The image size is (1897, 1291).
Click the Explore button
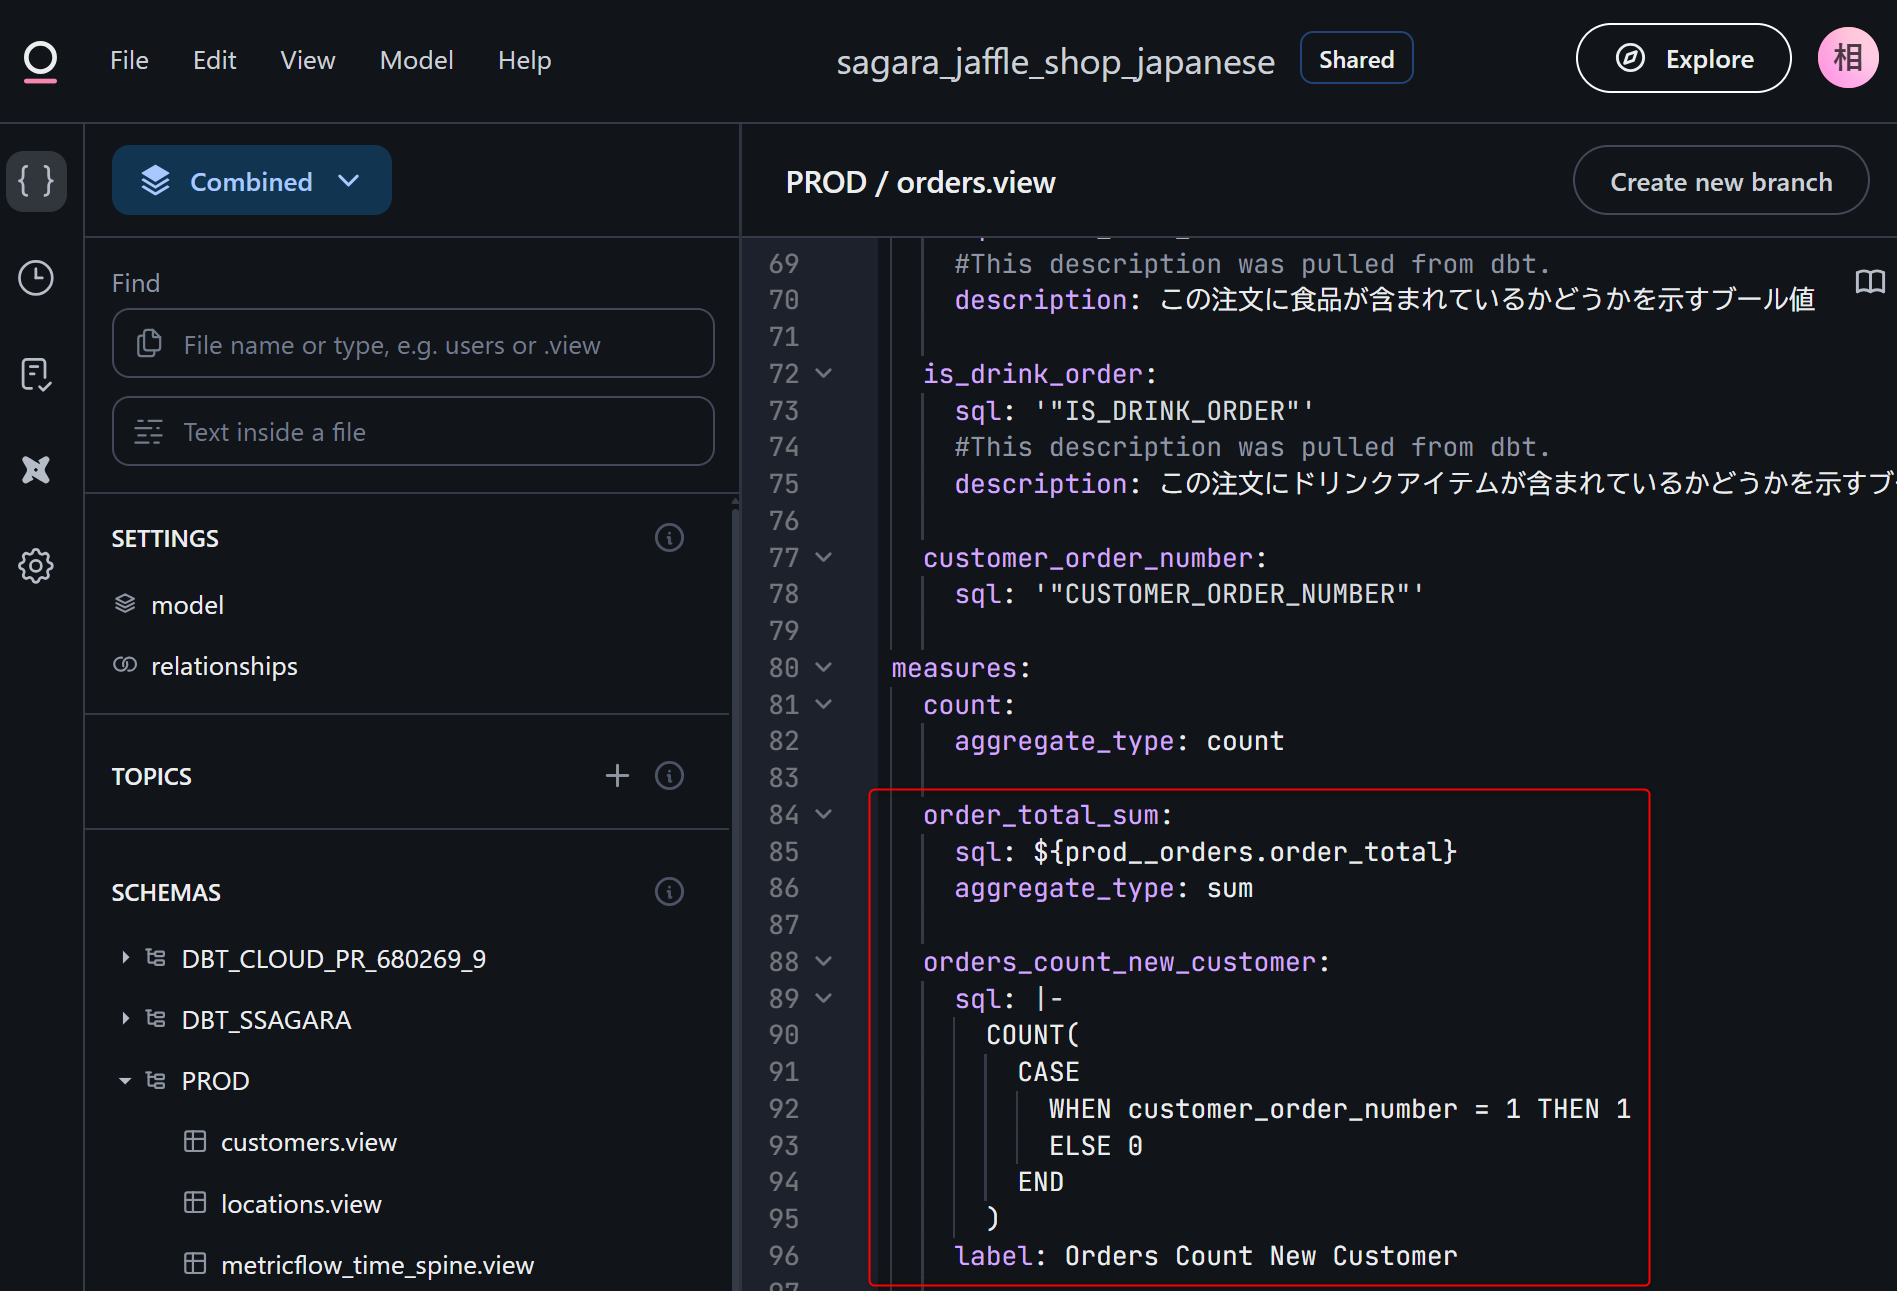(1683, 59)
